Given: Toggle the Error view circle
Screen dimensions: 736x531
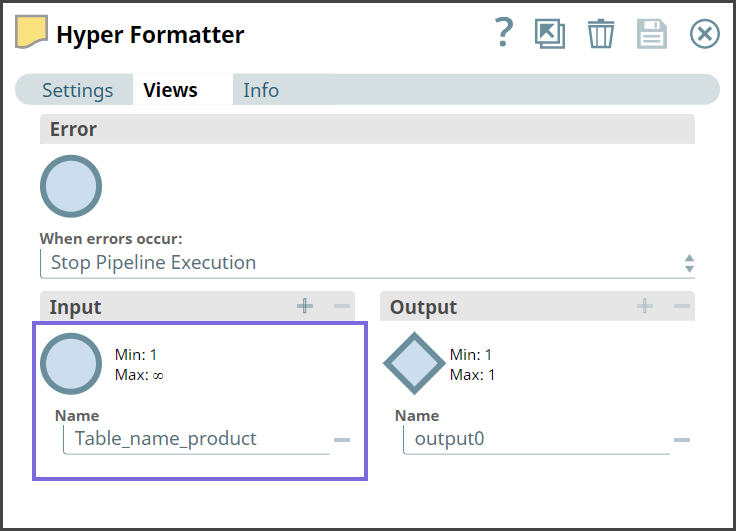Looking at the screenshot, I should tap(71, 186).
